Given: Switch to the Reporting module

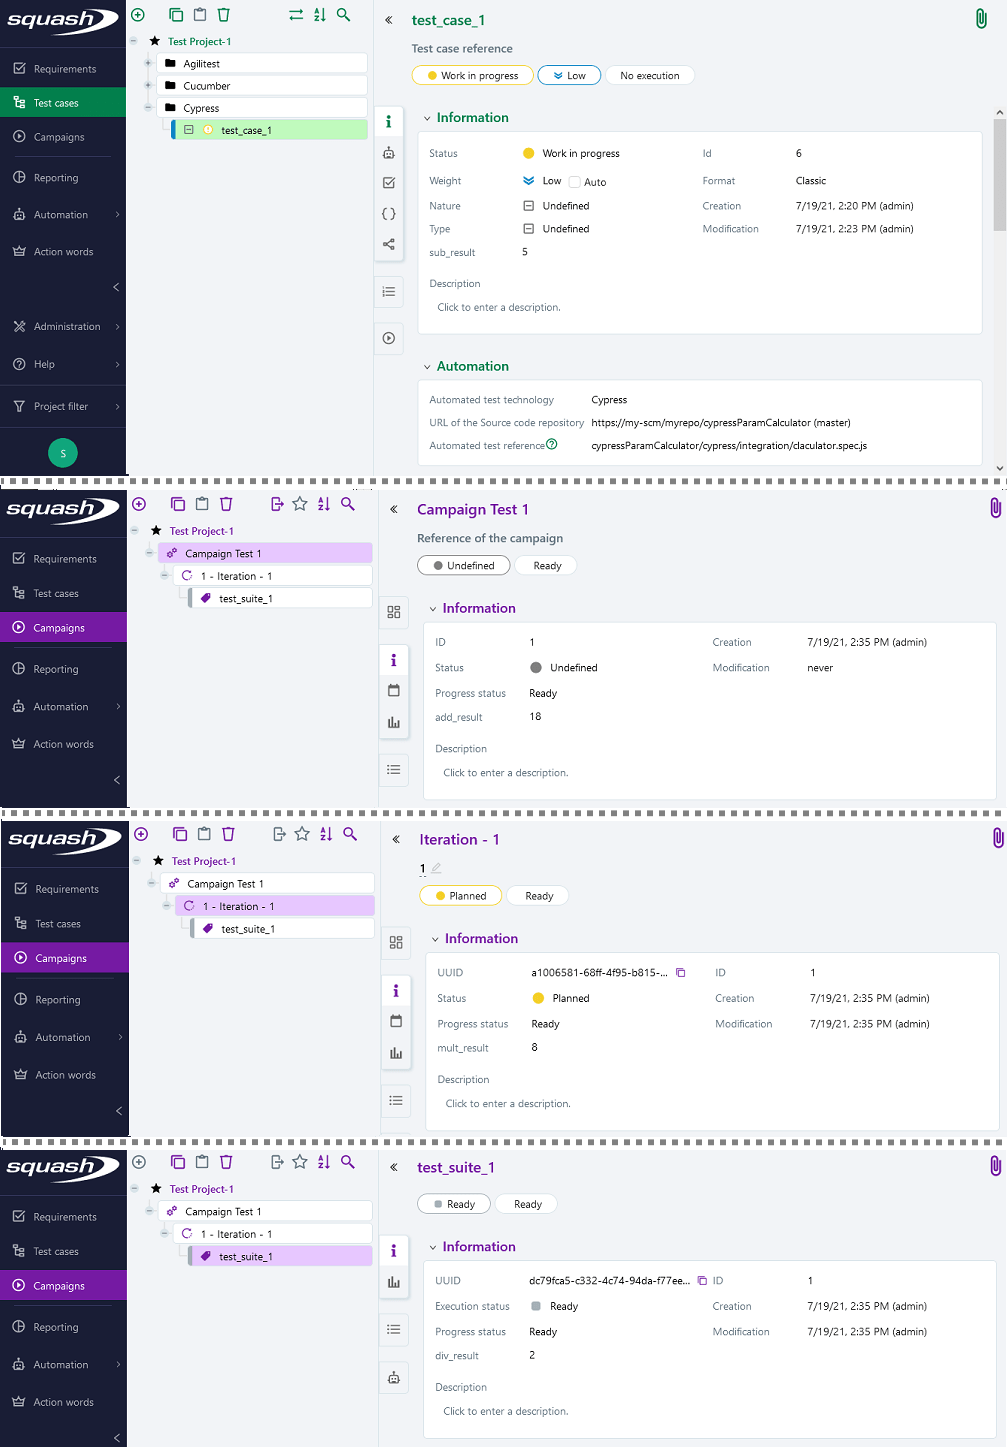Looking at the screenshot, I should click(x=57, y=177).
